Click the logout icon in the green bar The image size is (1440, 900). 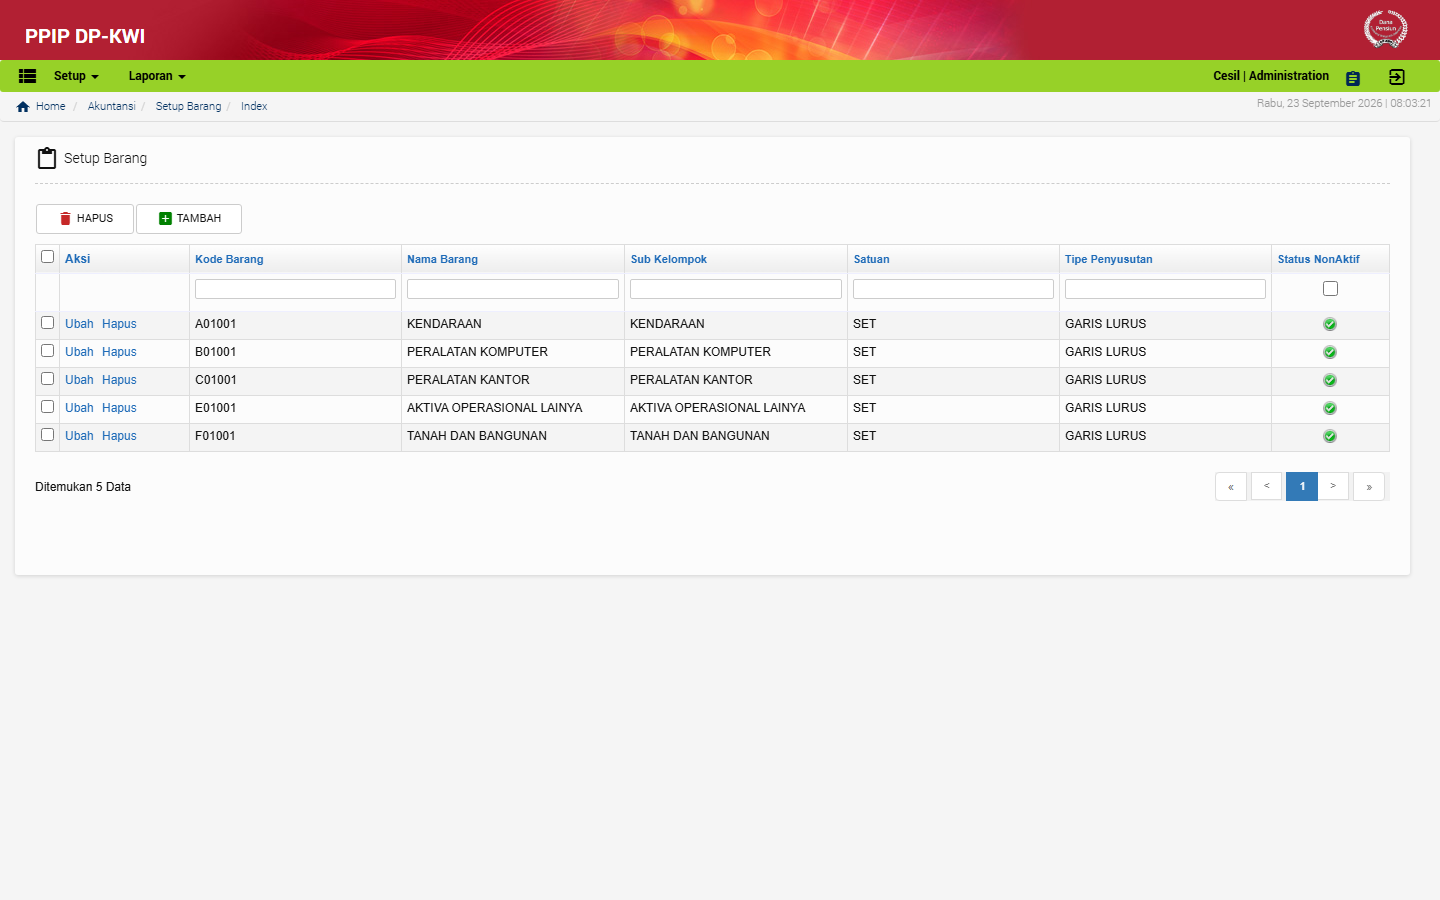pyautogui.click(x=1397, y=77)
